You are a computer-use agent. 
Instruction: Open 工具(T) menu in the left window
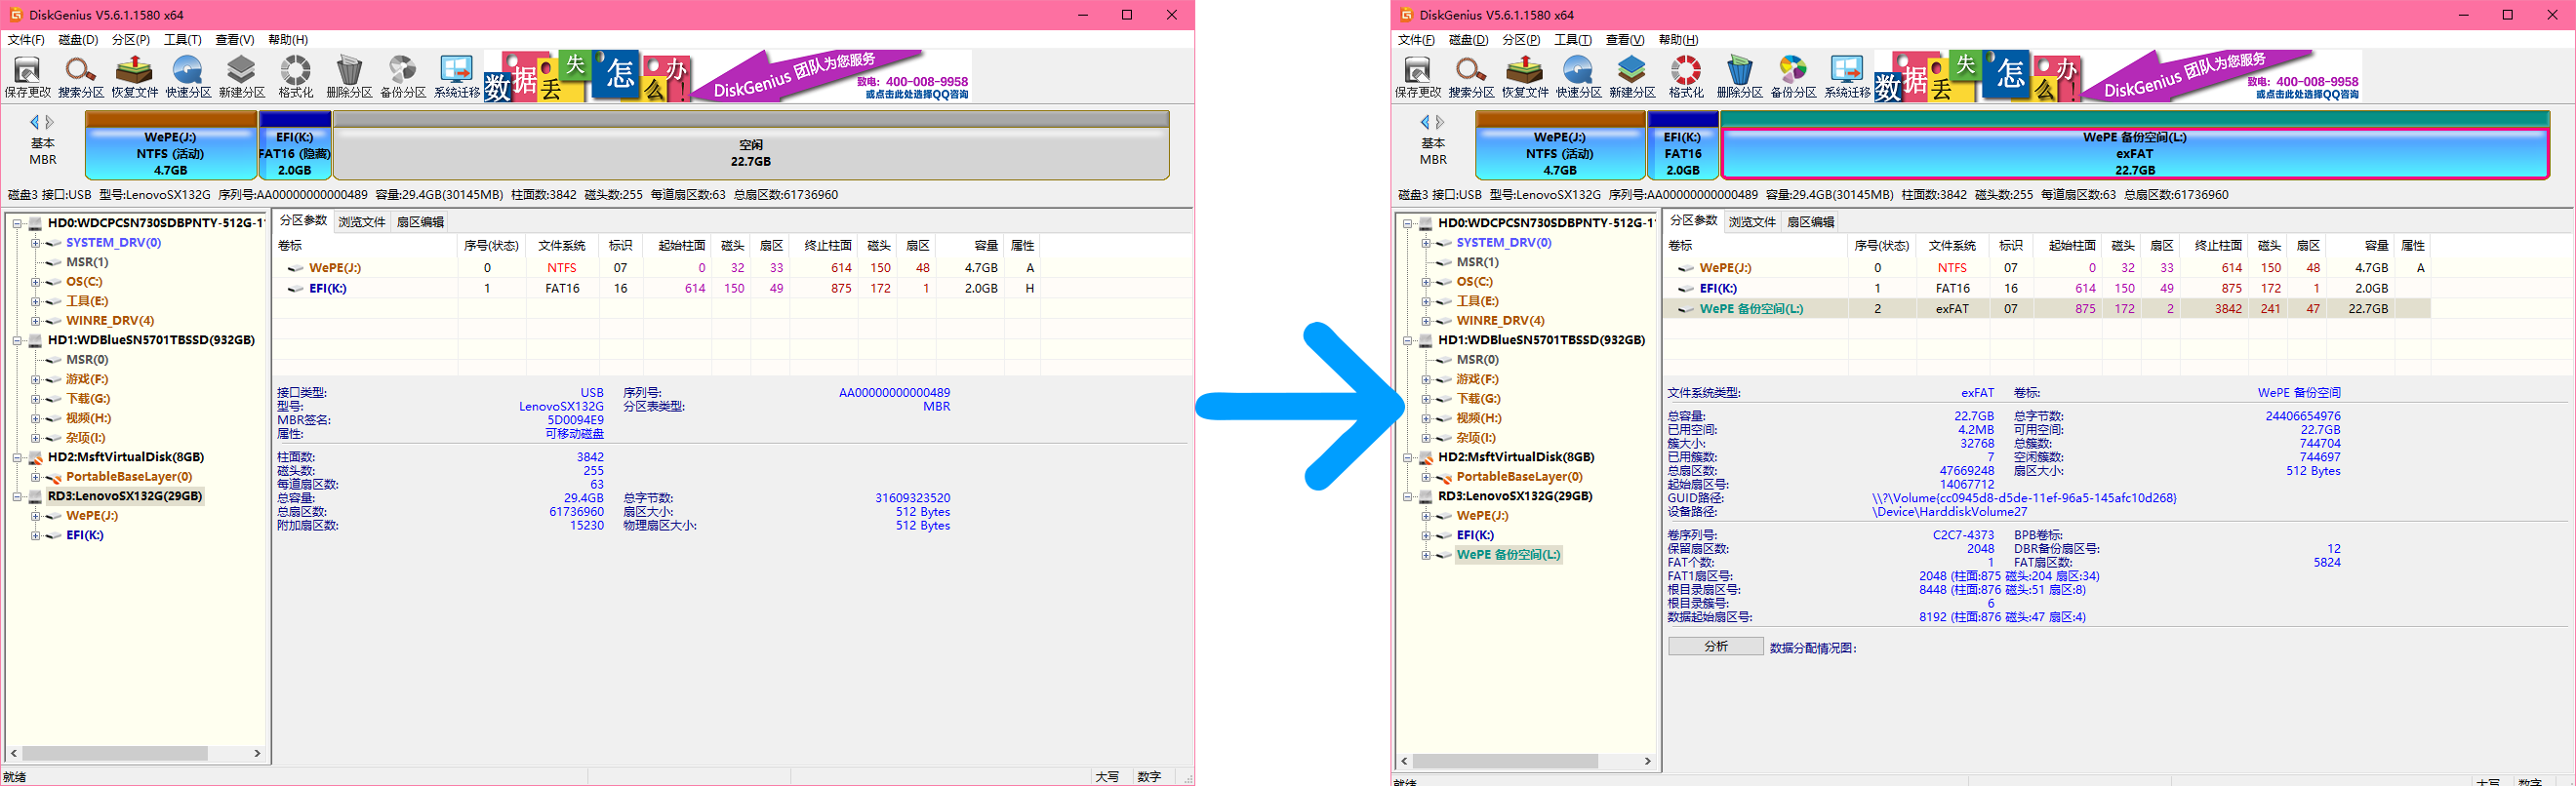(x=182, y=40)
